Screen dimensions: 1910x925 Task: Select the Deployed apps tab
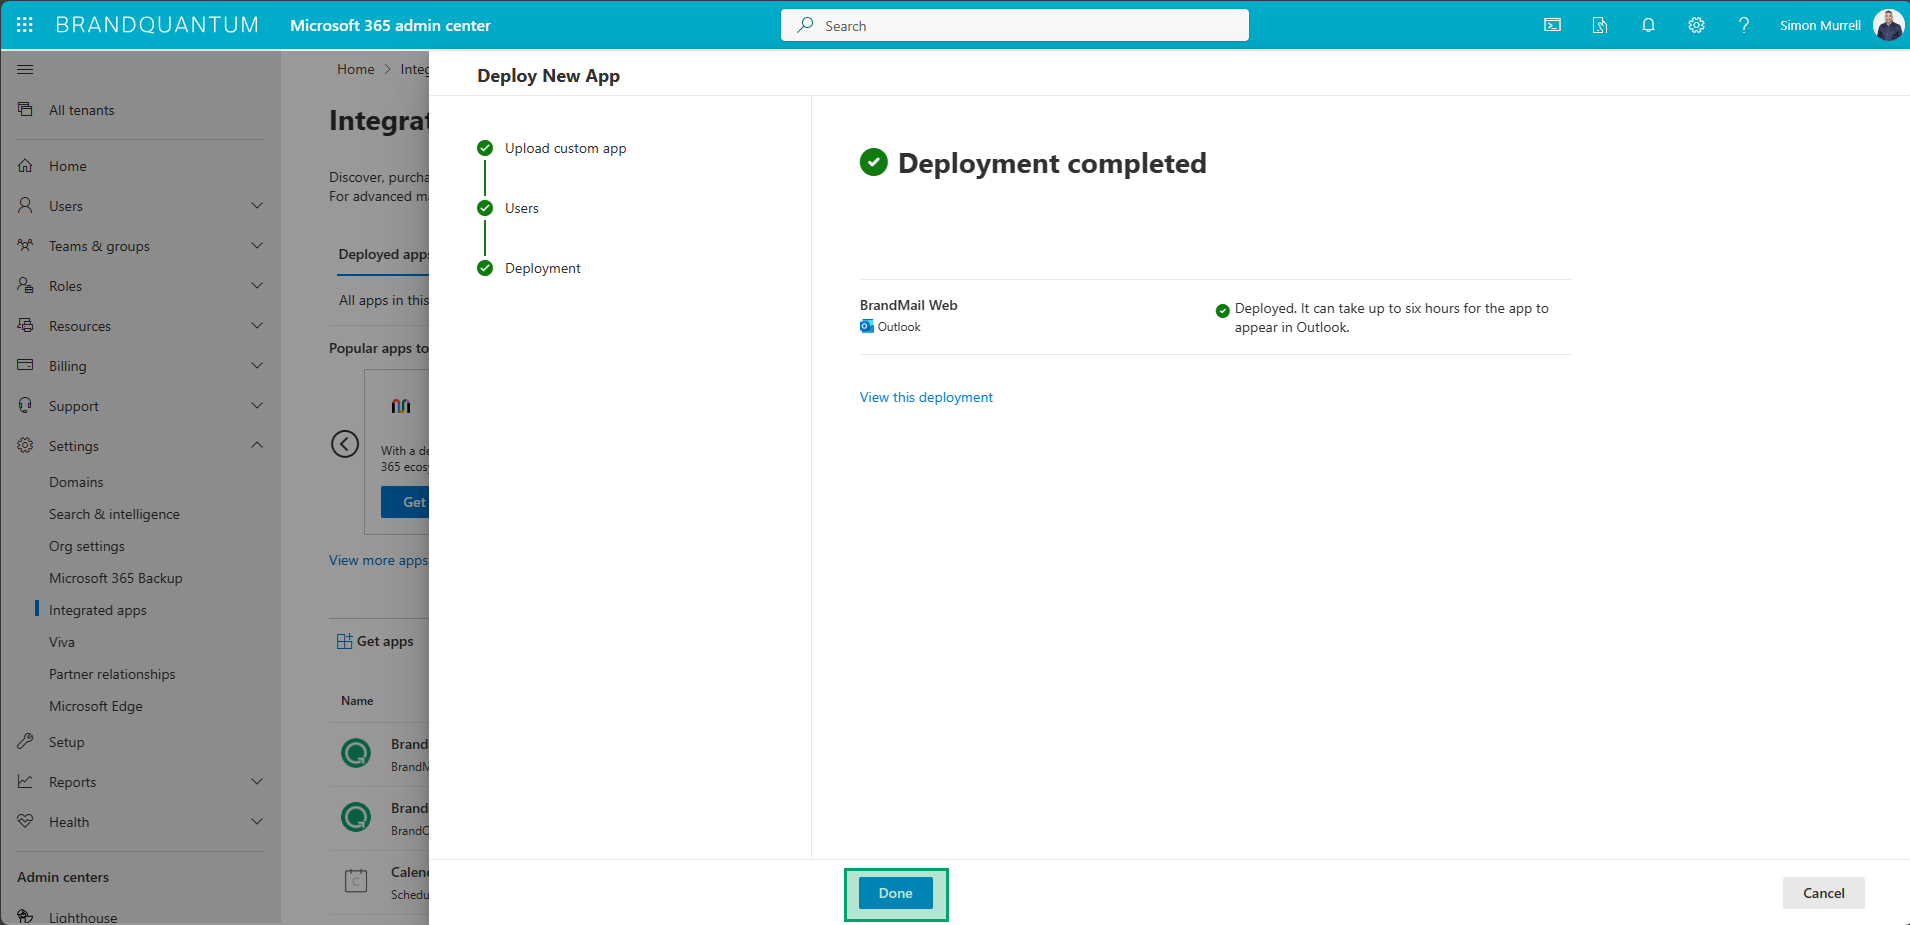[x=384, y=254]
